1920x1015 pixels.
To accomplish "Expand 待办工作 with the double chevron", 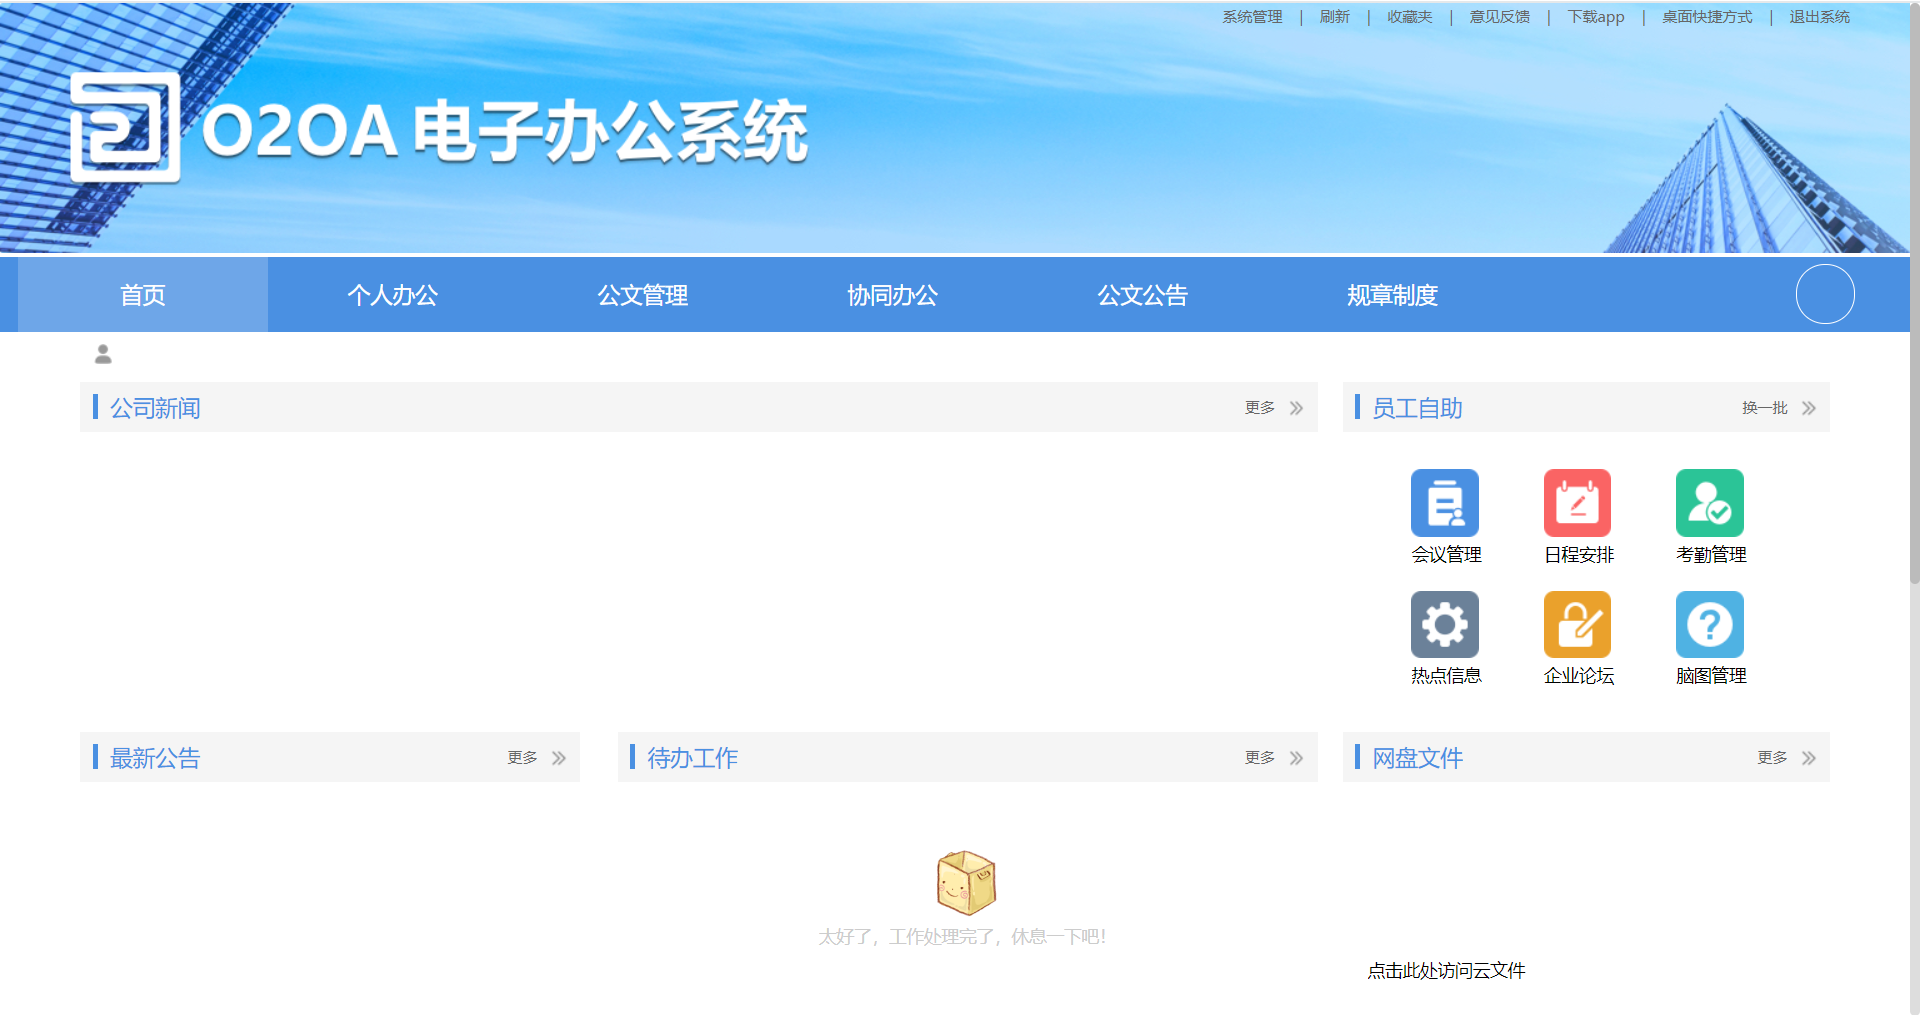I will pos(1296,758).
